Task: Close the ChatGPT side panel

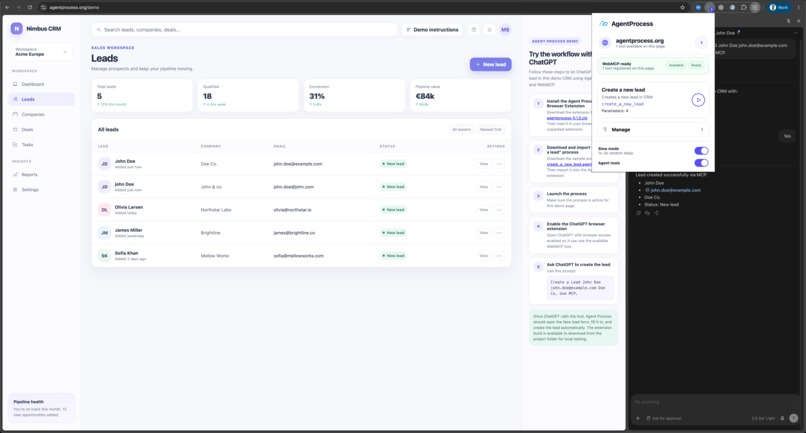Action: point(798,21)
